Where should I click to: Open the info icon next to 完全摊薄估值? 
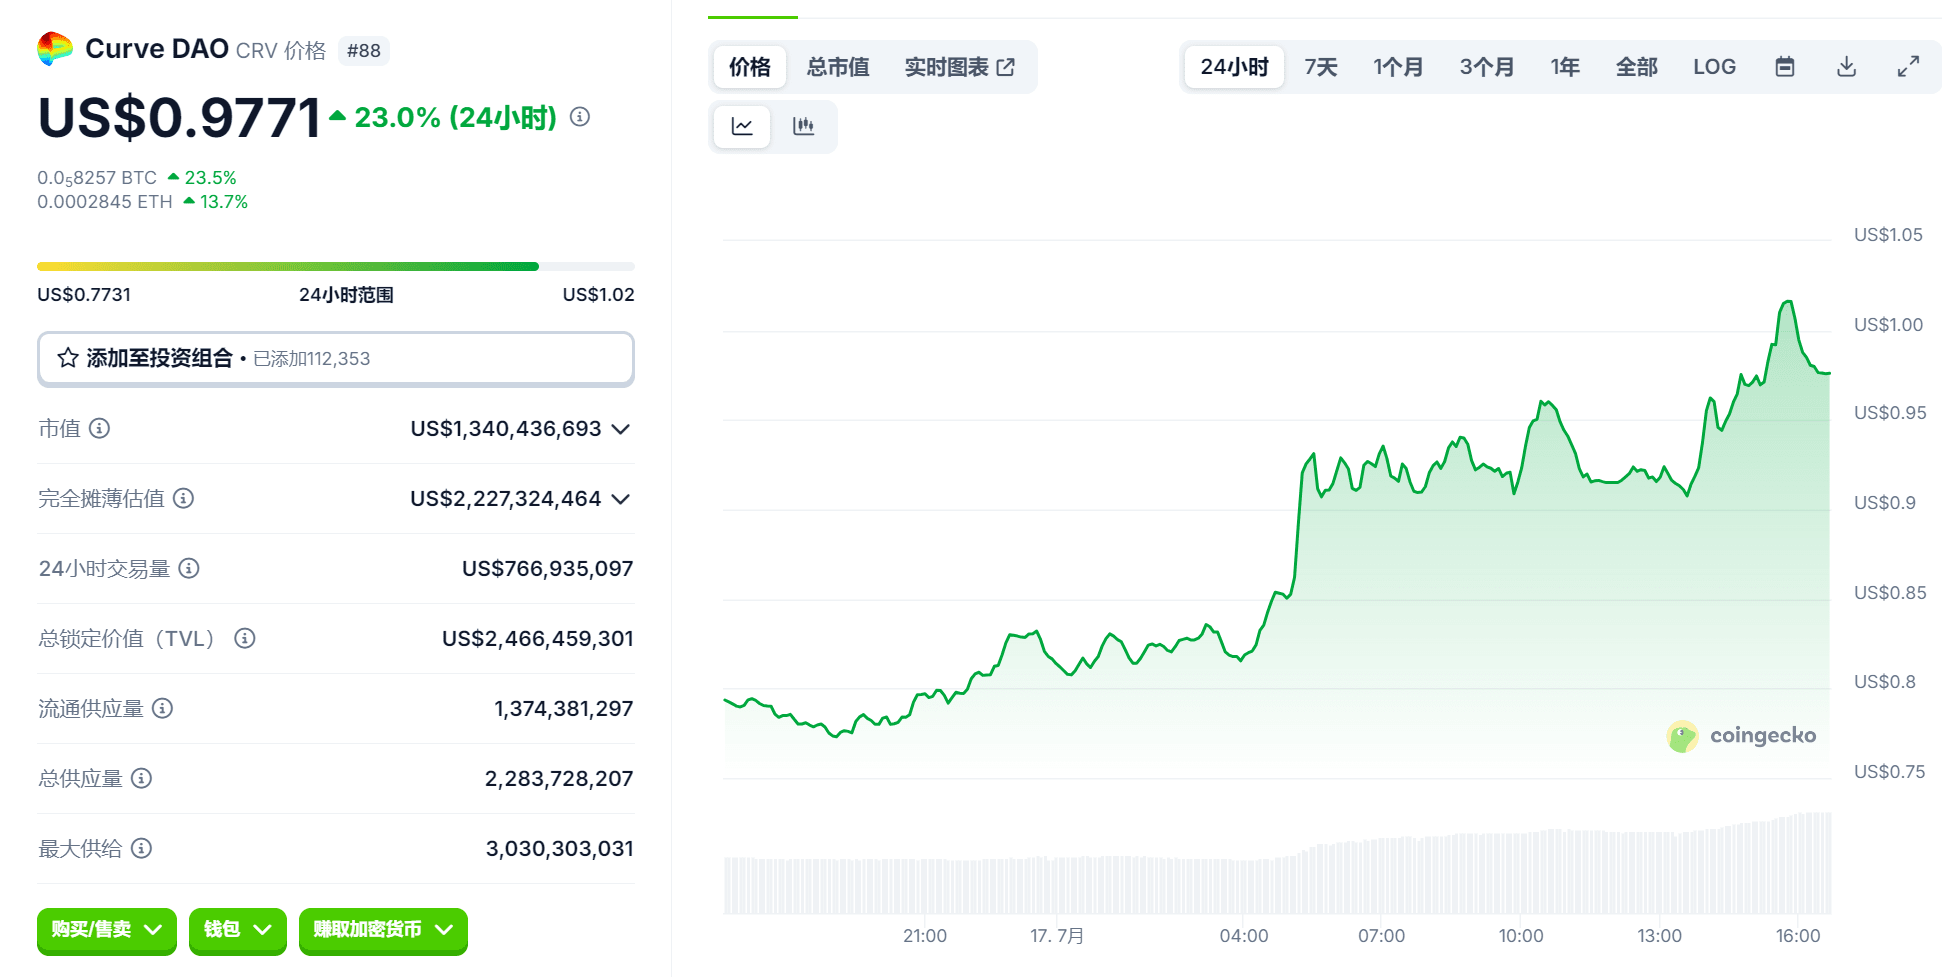183,498
